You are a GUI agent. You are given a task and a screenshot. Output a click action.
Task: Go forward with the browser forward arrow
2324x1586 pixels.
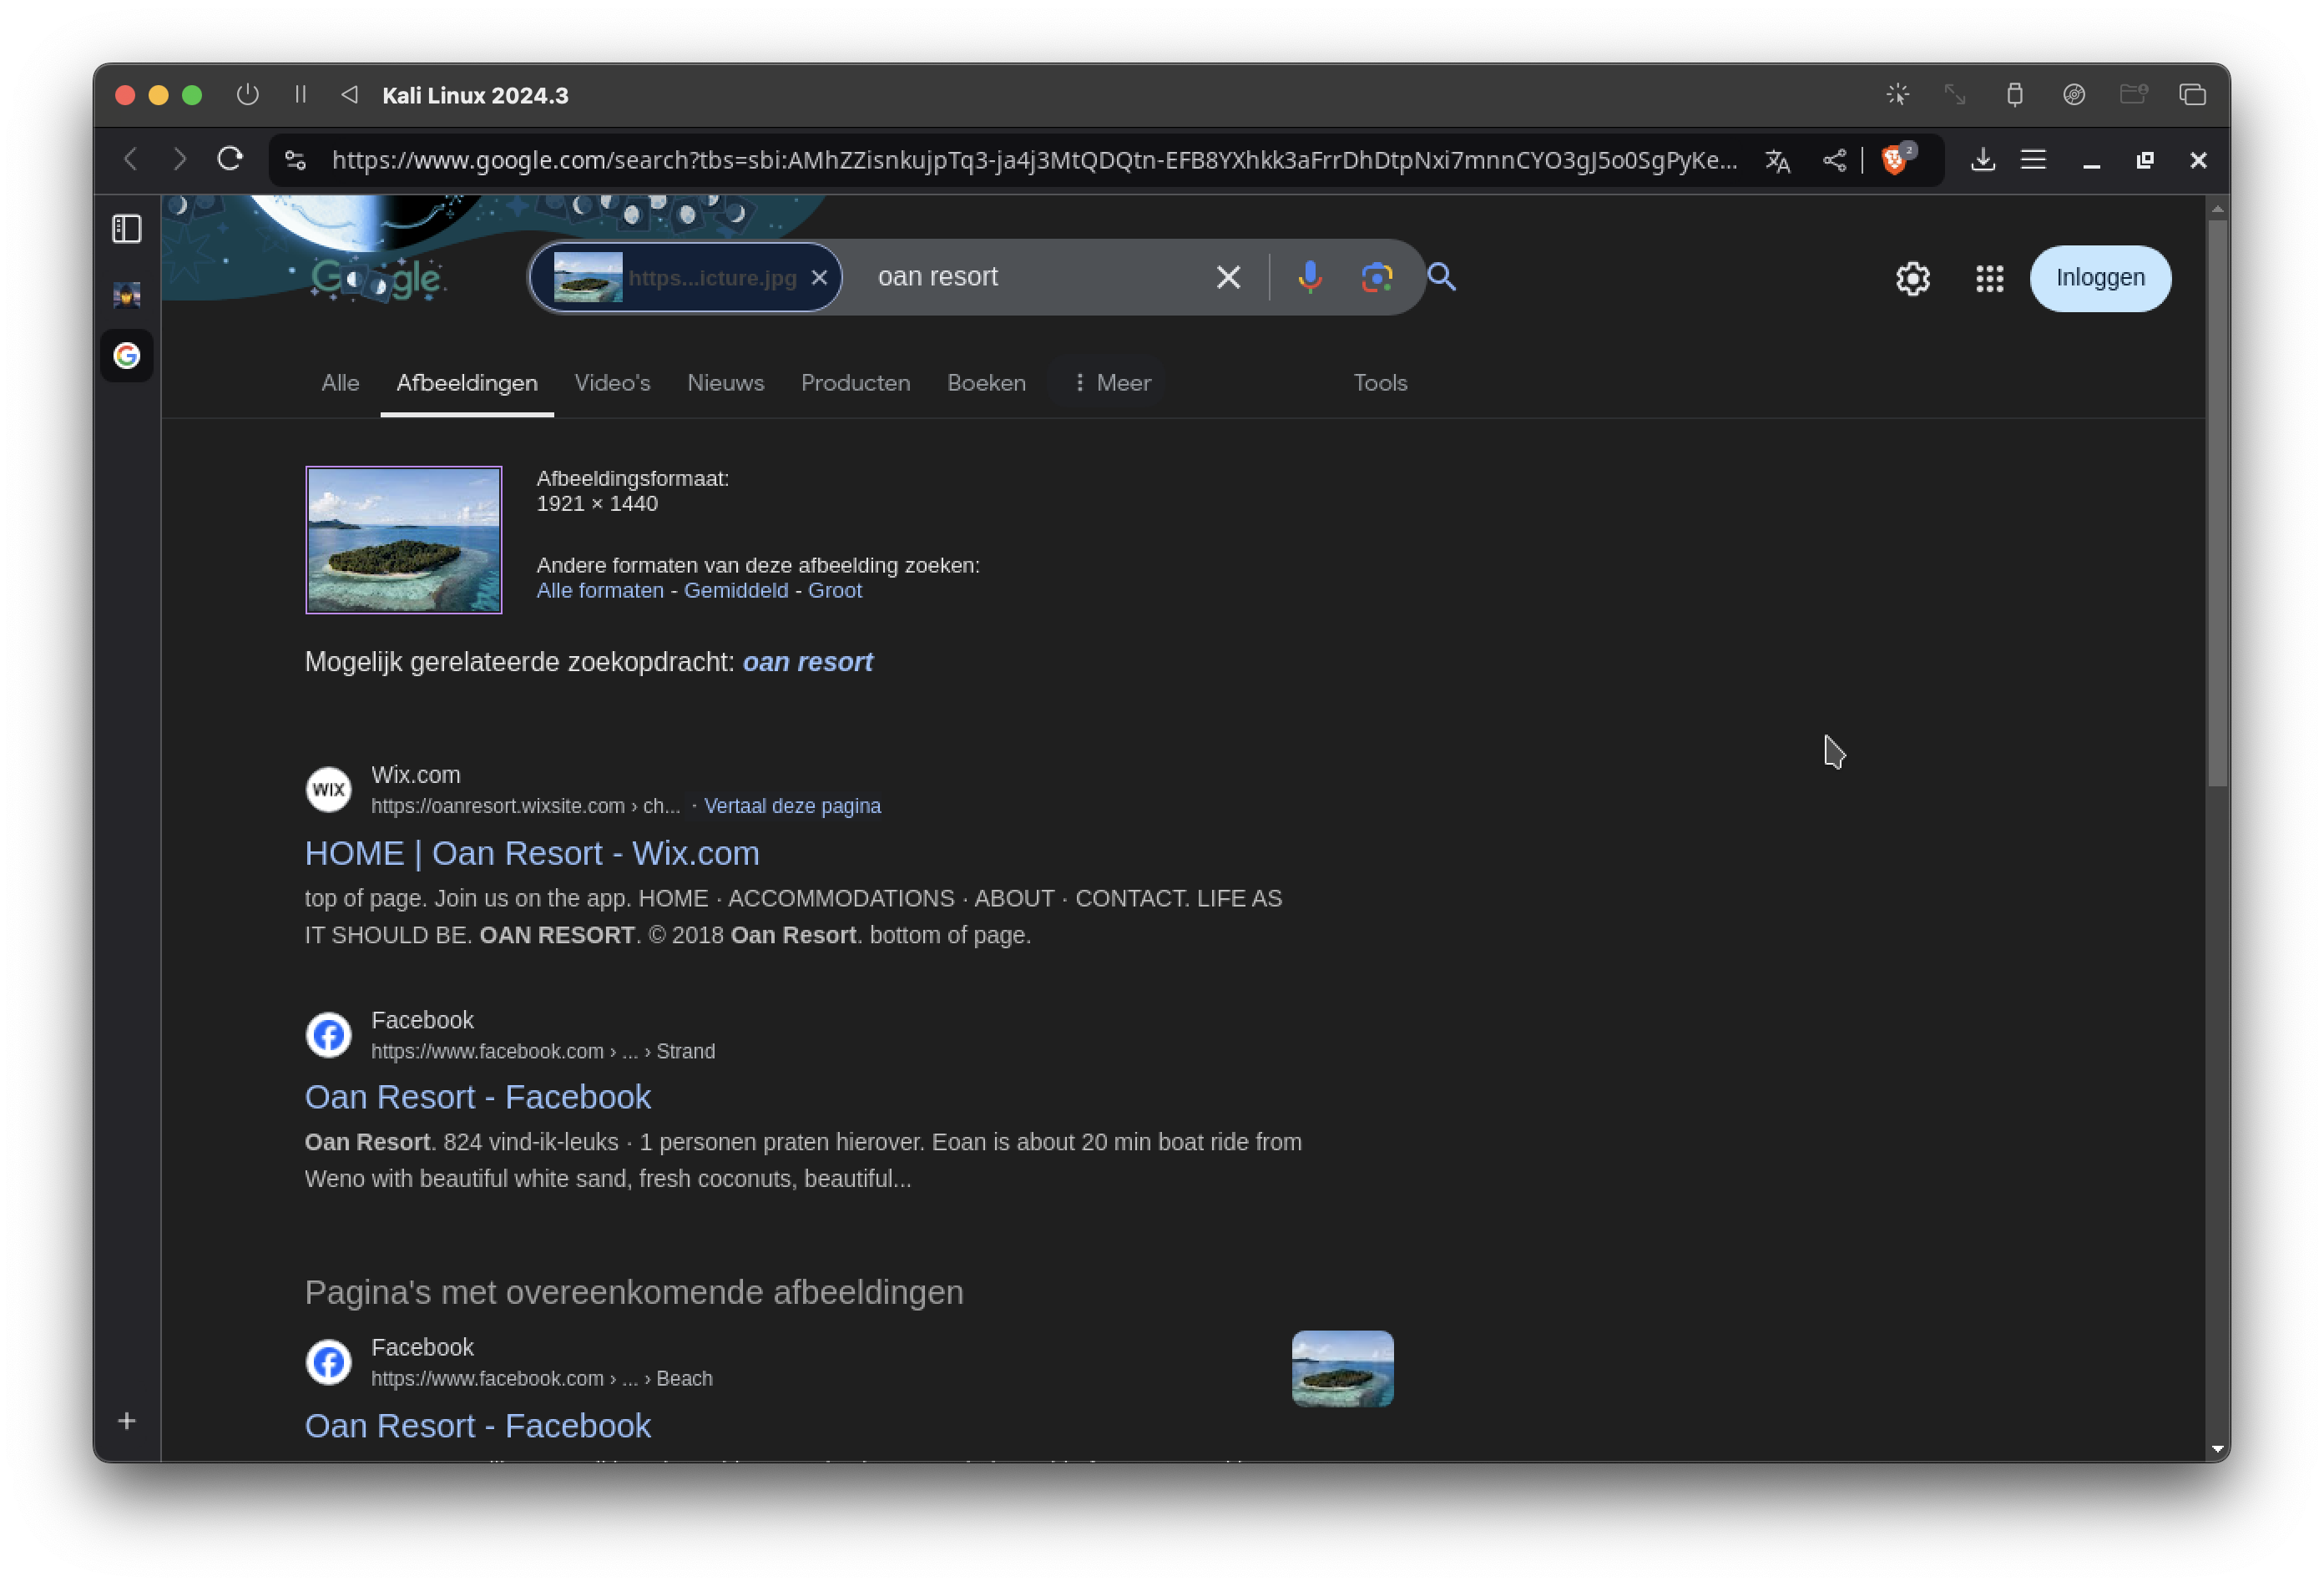[180, 160]
